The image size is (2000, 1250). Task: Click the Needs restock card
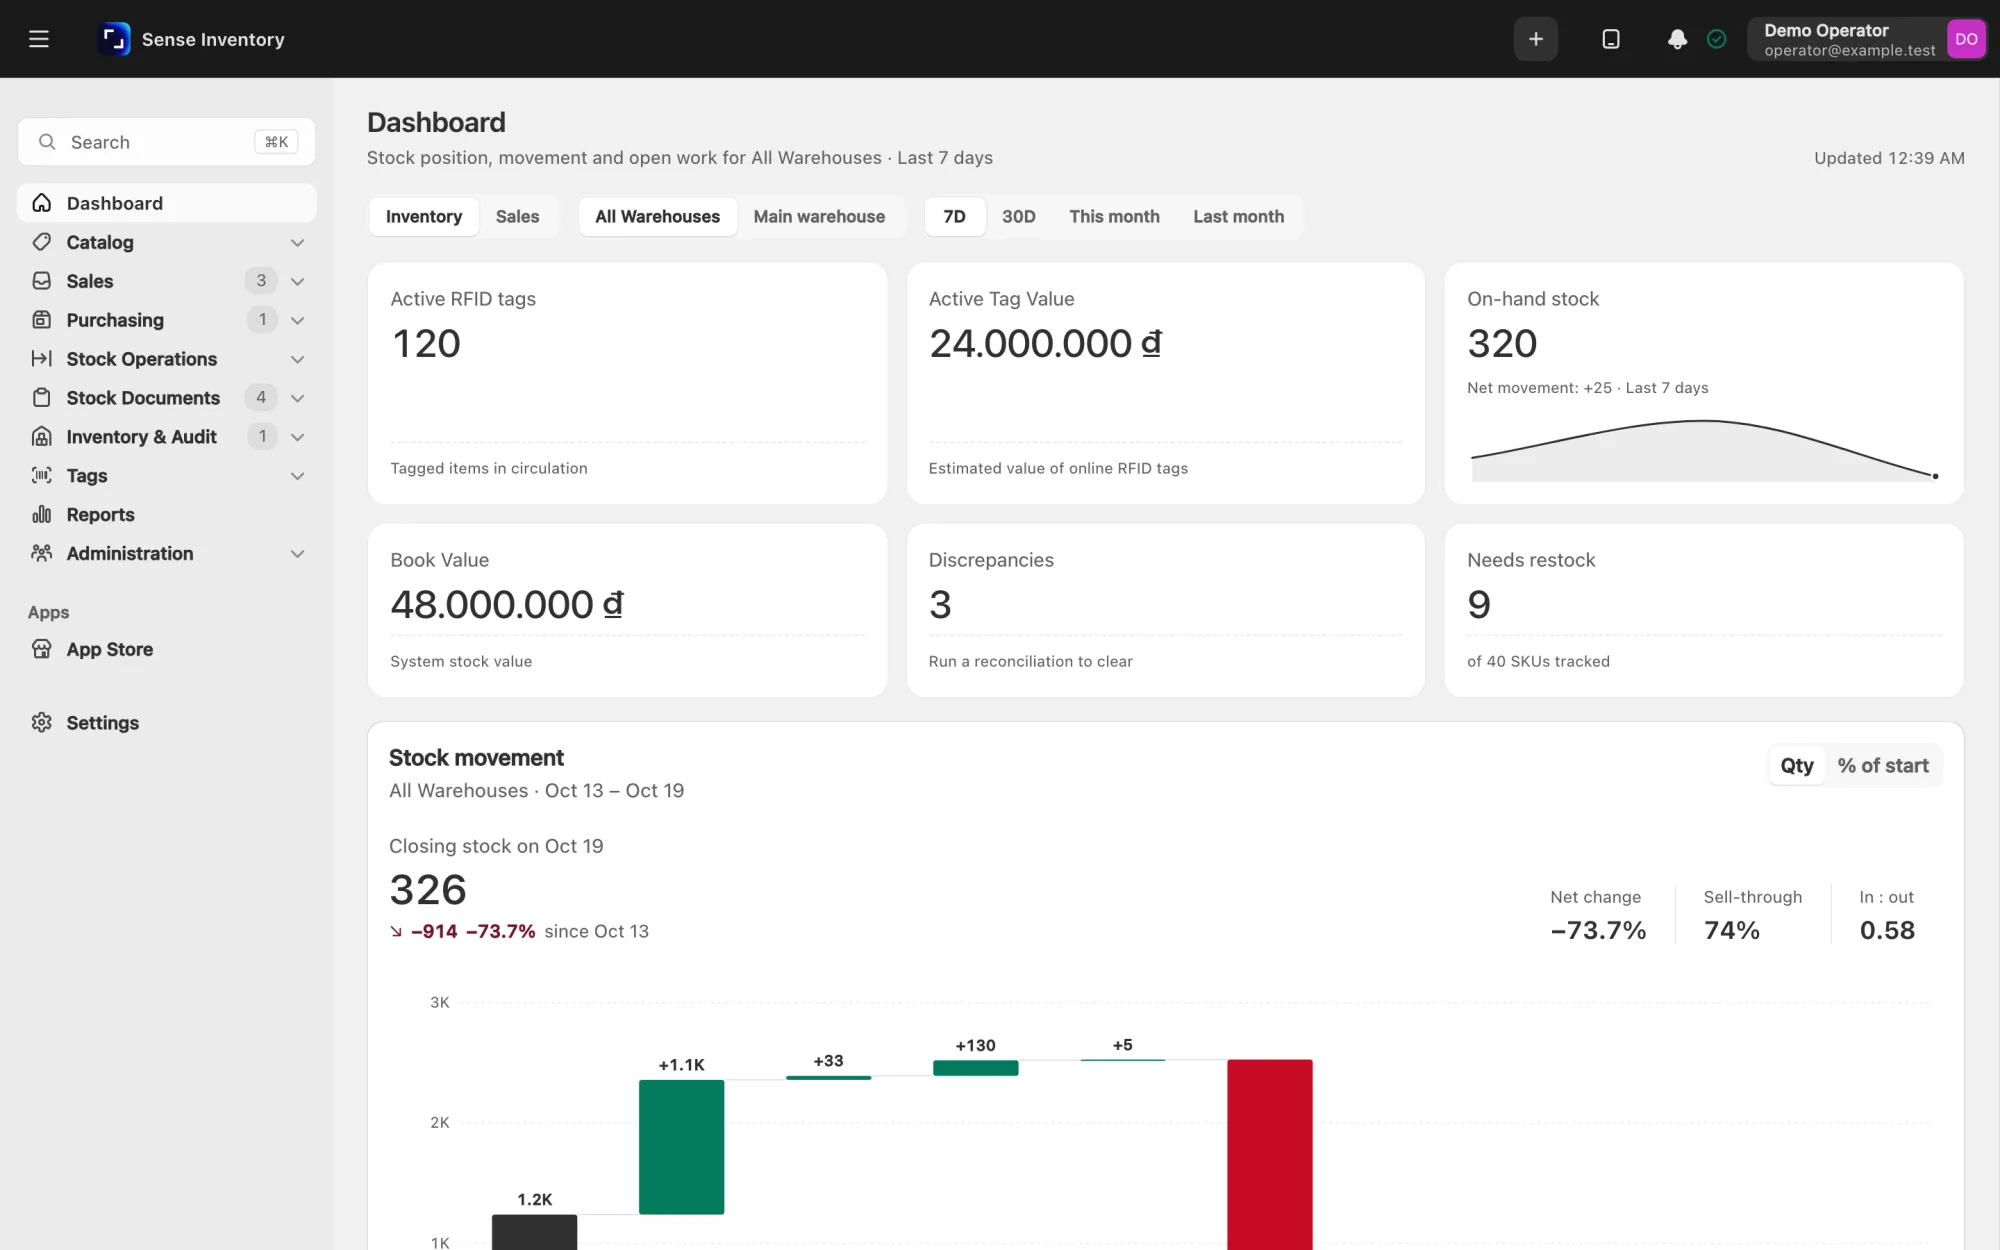click(x=1703, y=610)
